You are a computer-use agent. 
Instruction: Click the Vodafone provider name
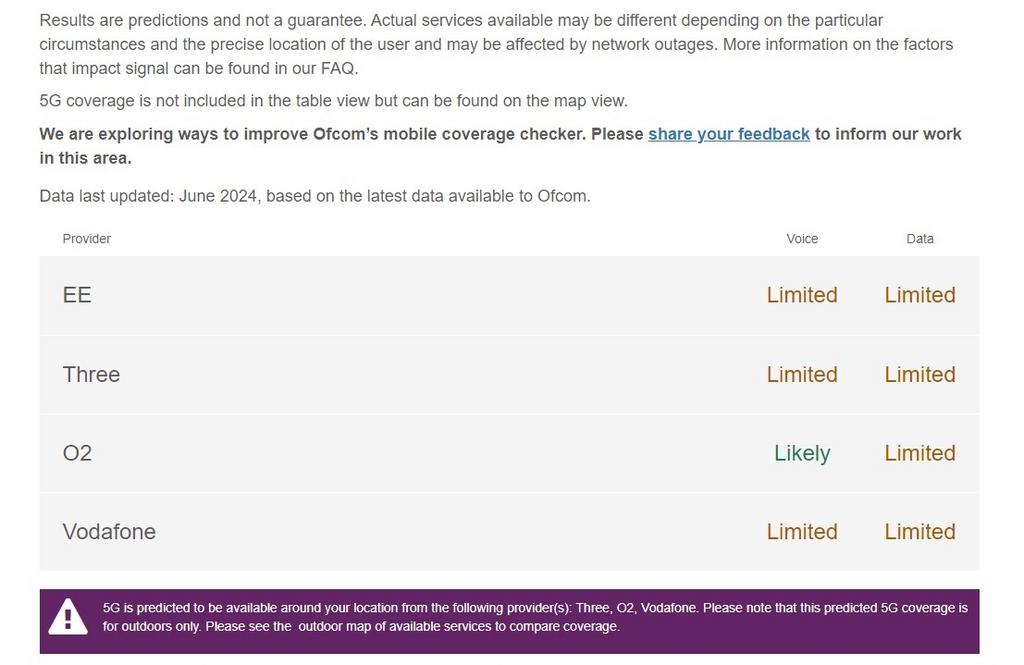point(109,532)
